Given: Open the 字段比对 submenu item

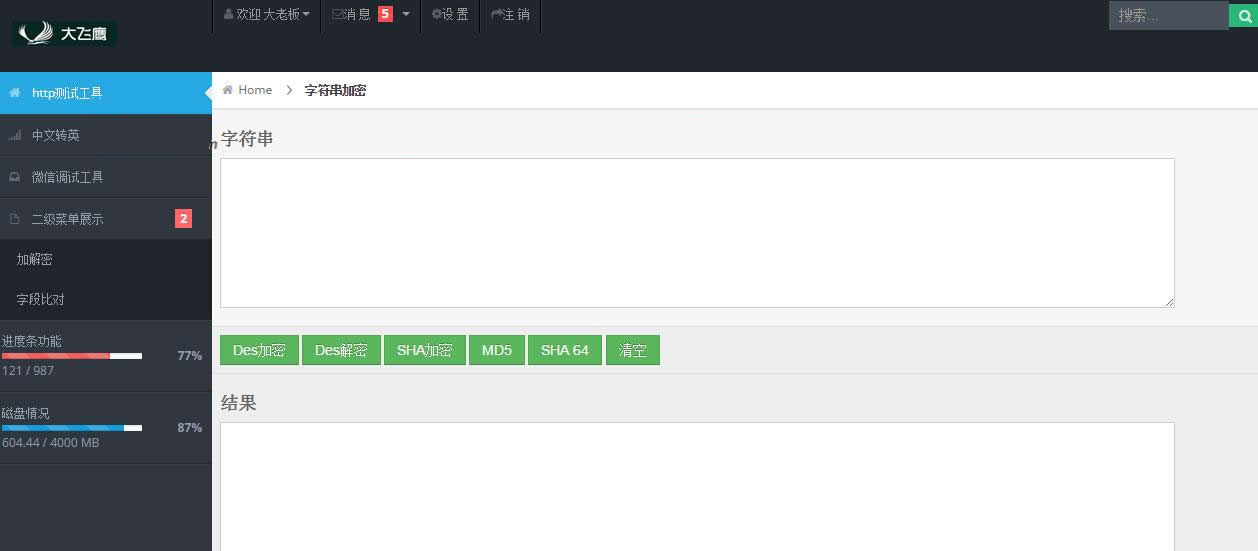Looking at the screenshot, I should 106,300.
